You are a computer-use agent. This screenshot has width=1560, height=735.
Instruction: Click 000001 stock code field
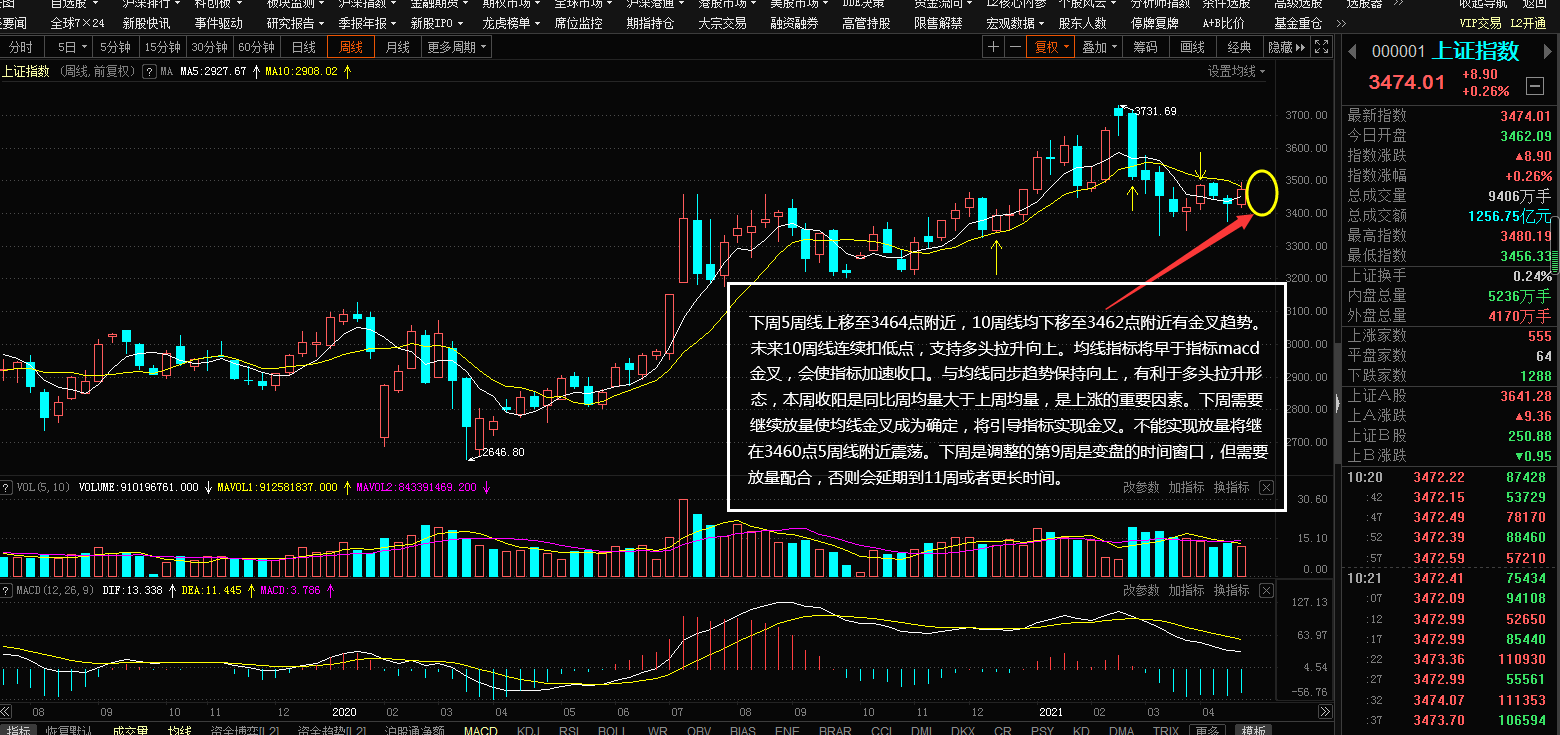pos(1398,52)
